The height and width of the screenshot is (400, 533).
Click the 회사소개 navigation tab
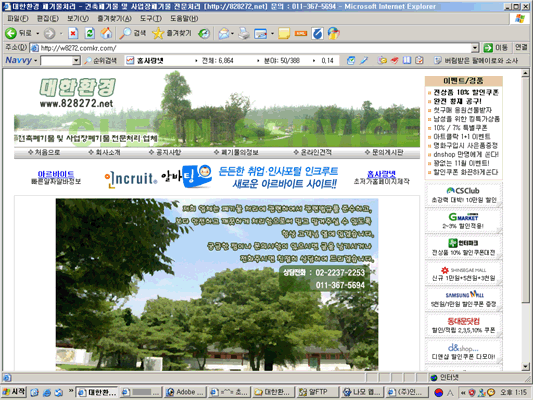(104, 152)
